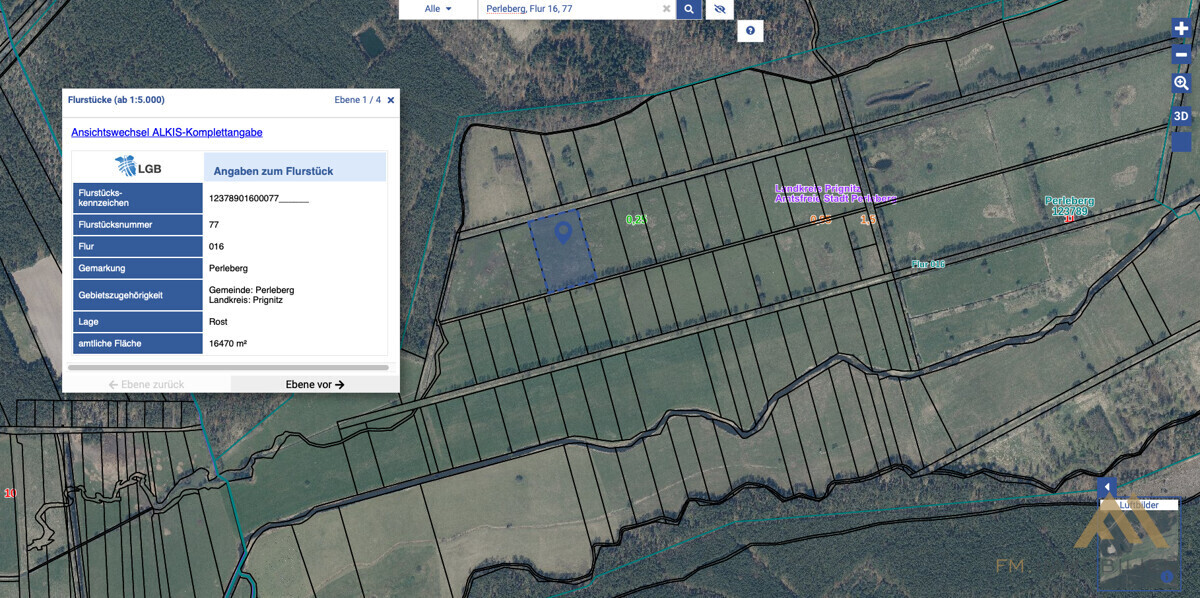
Task: Close the Flurstücke info panel
Action: point(391,100)
